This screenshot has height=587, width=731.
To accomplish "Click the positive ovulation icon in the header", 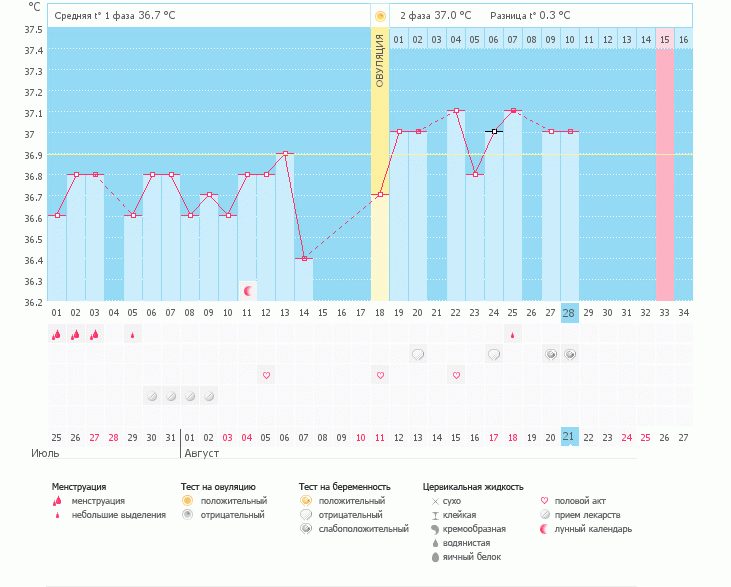I will coord(380,16).
